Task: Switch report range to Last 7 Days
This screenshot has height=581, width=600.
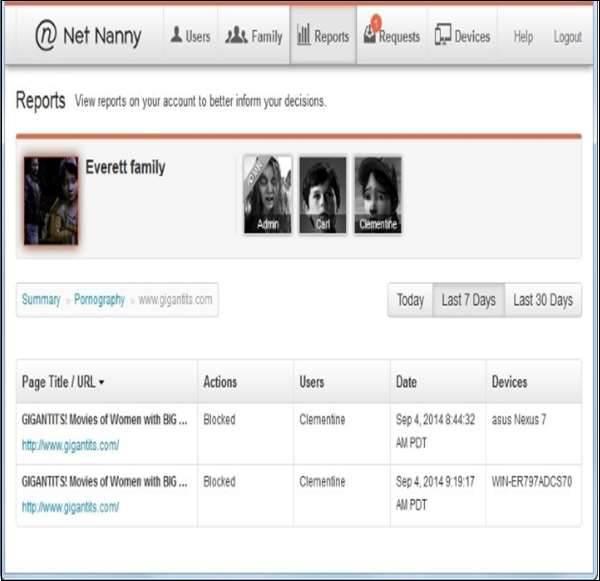Action: click(468, 300)
